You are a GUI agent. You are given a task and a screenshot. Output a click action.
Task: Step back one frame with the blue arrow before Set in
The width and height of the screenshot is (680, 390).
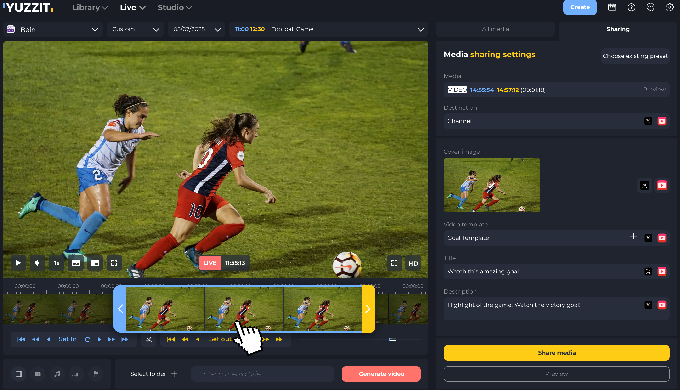pyautogui.click(x=49, y=339)
